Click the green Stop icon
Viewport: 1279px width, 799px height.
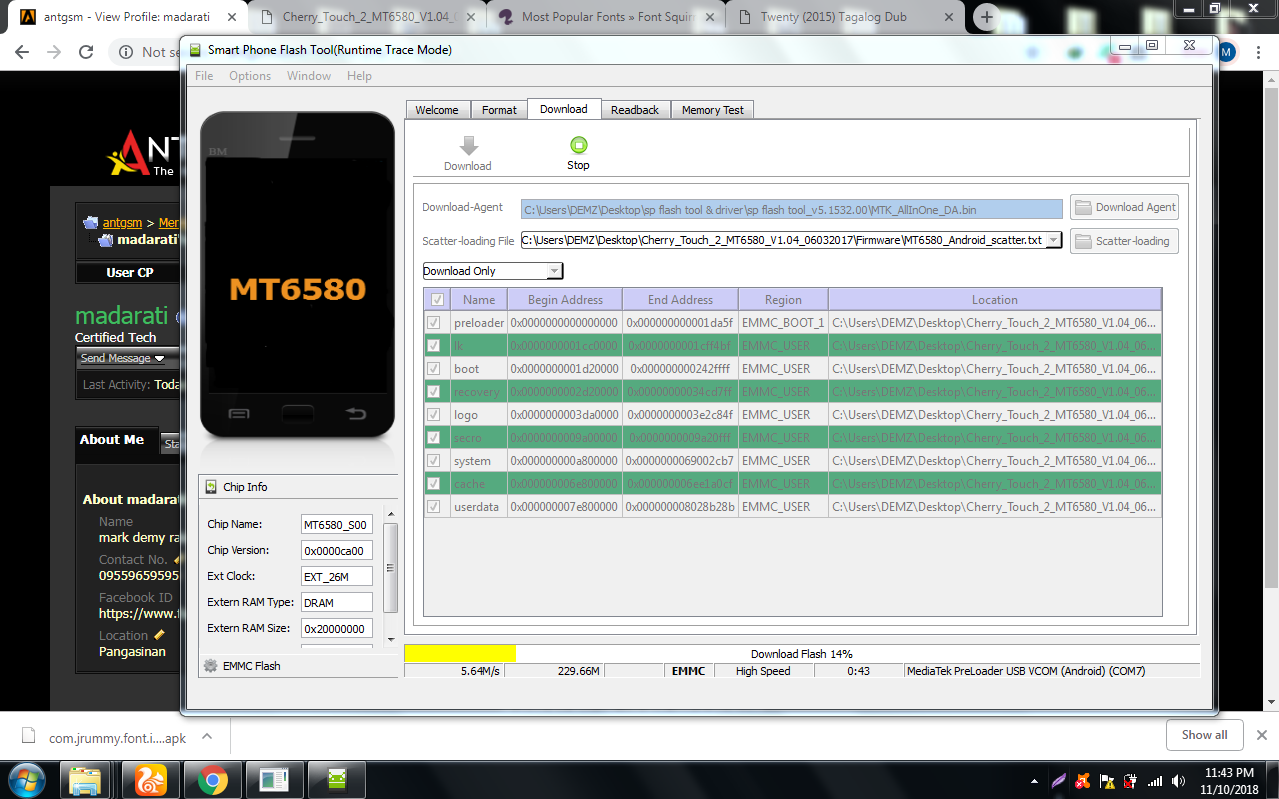[578, 145]
